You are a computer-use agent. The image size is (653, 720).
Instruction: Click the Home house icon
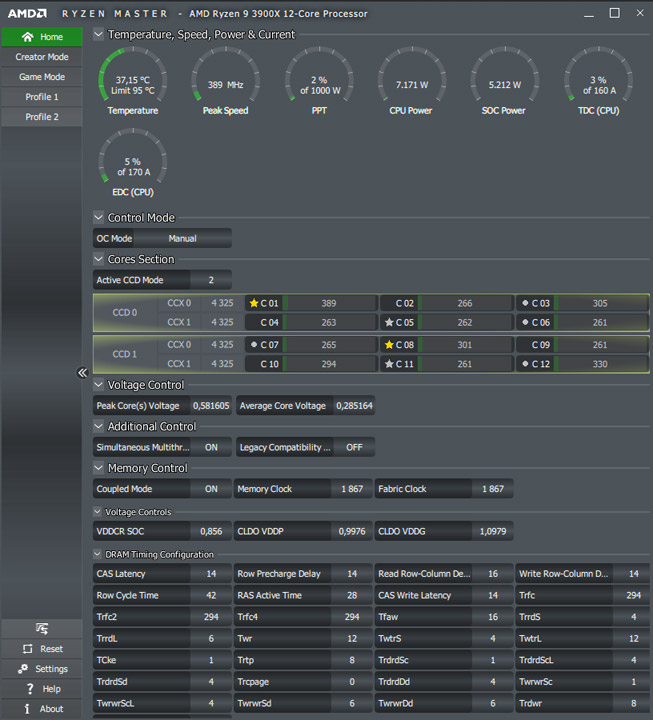[28, 37]
